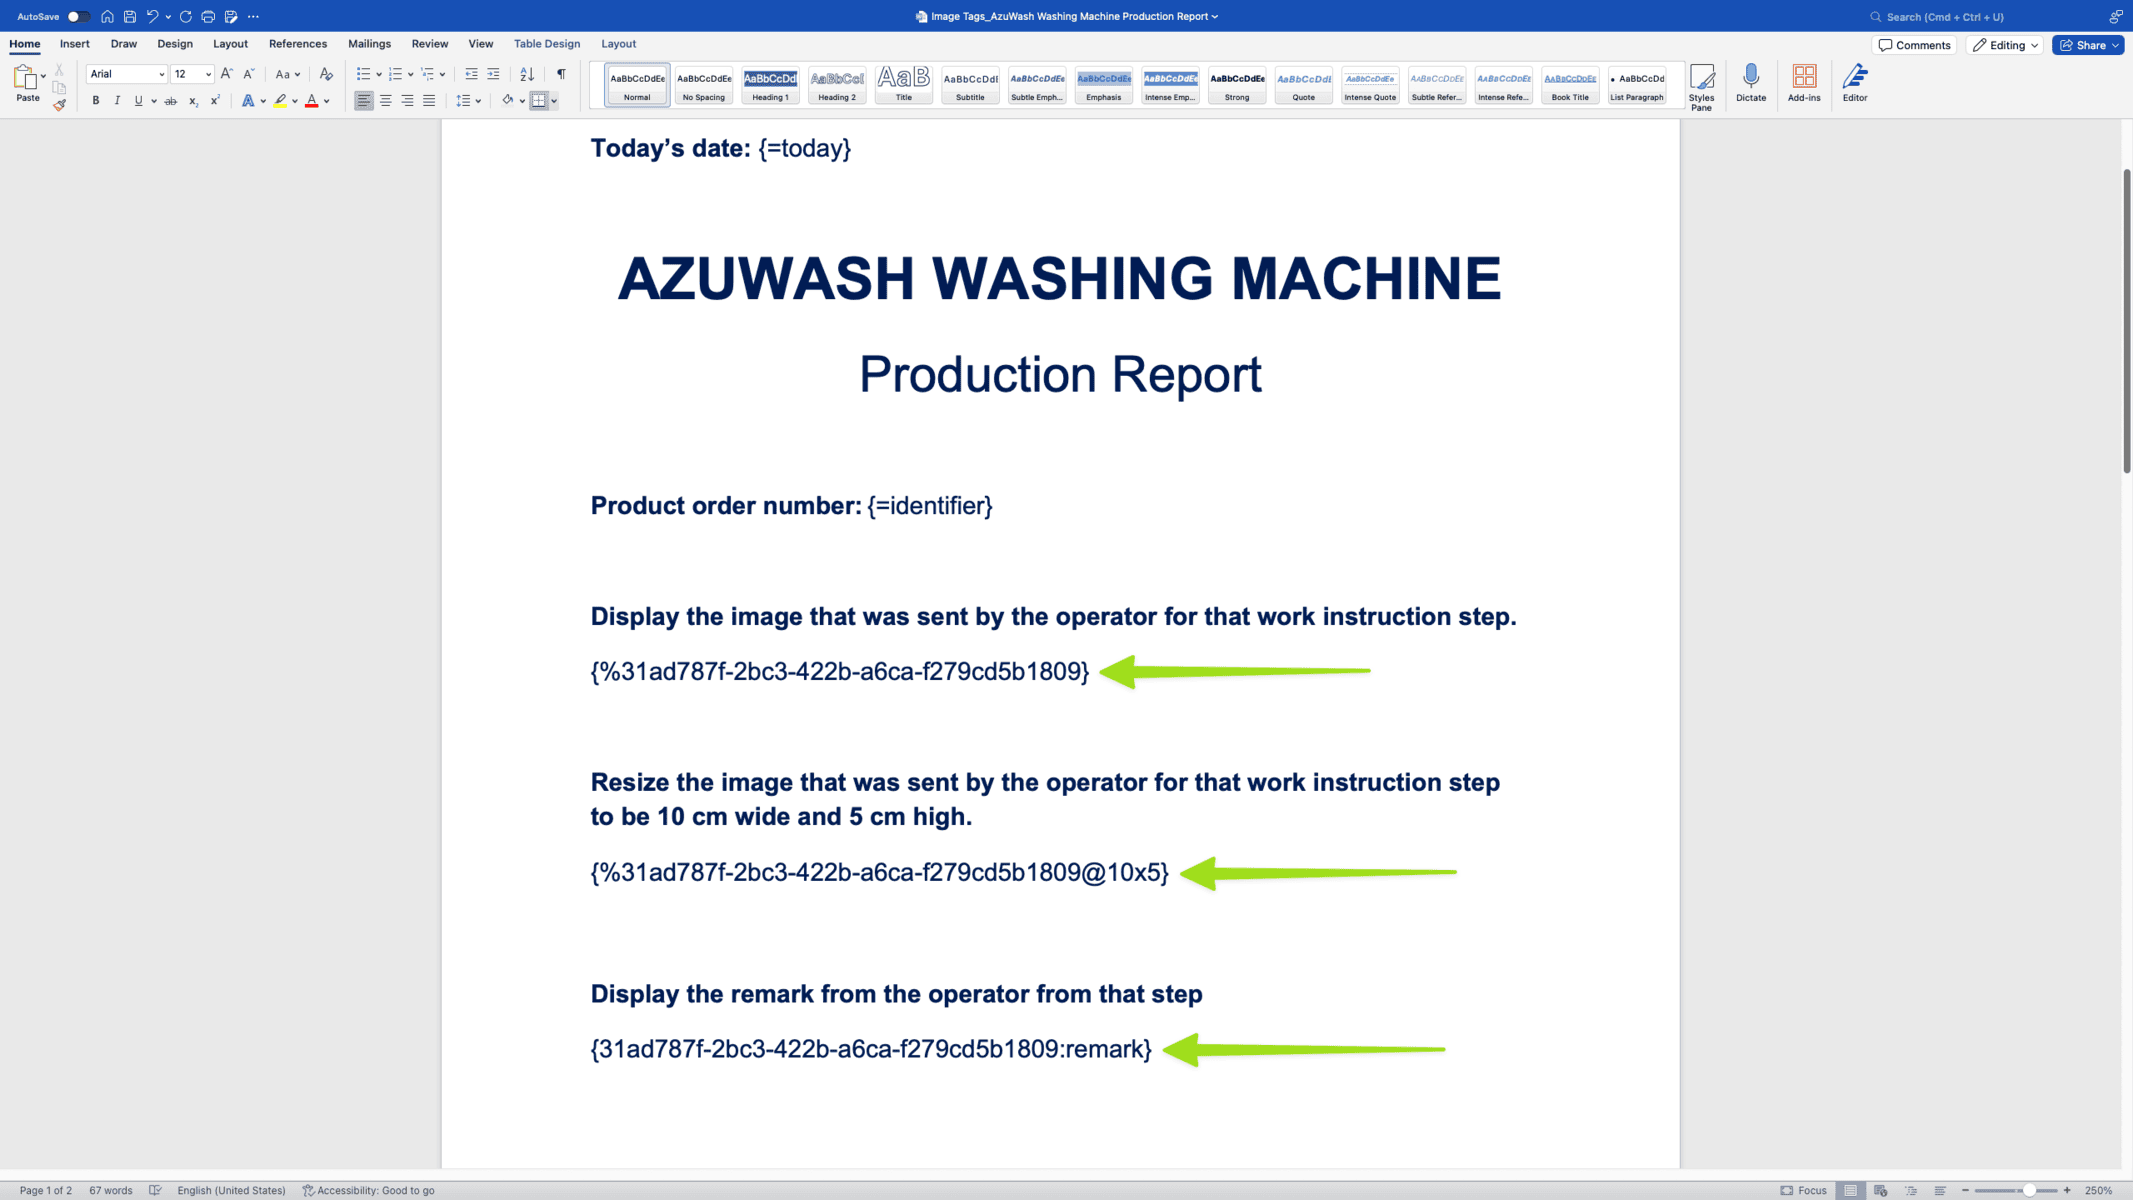
Task: Show paragraph marks with Pilcrow icon
Action: (560, 73)
